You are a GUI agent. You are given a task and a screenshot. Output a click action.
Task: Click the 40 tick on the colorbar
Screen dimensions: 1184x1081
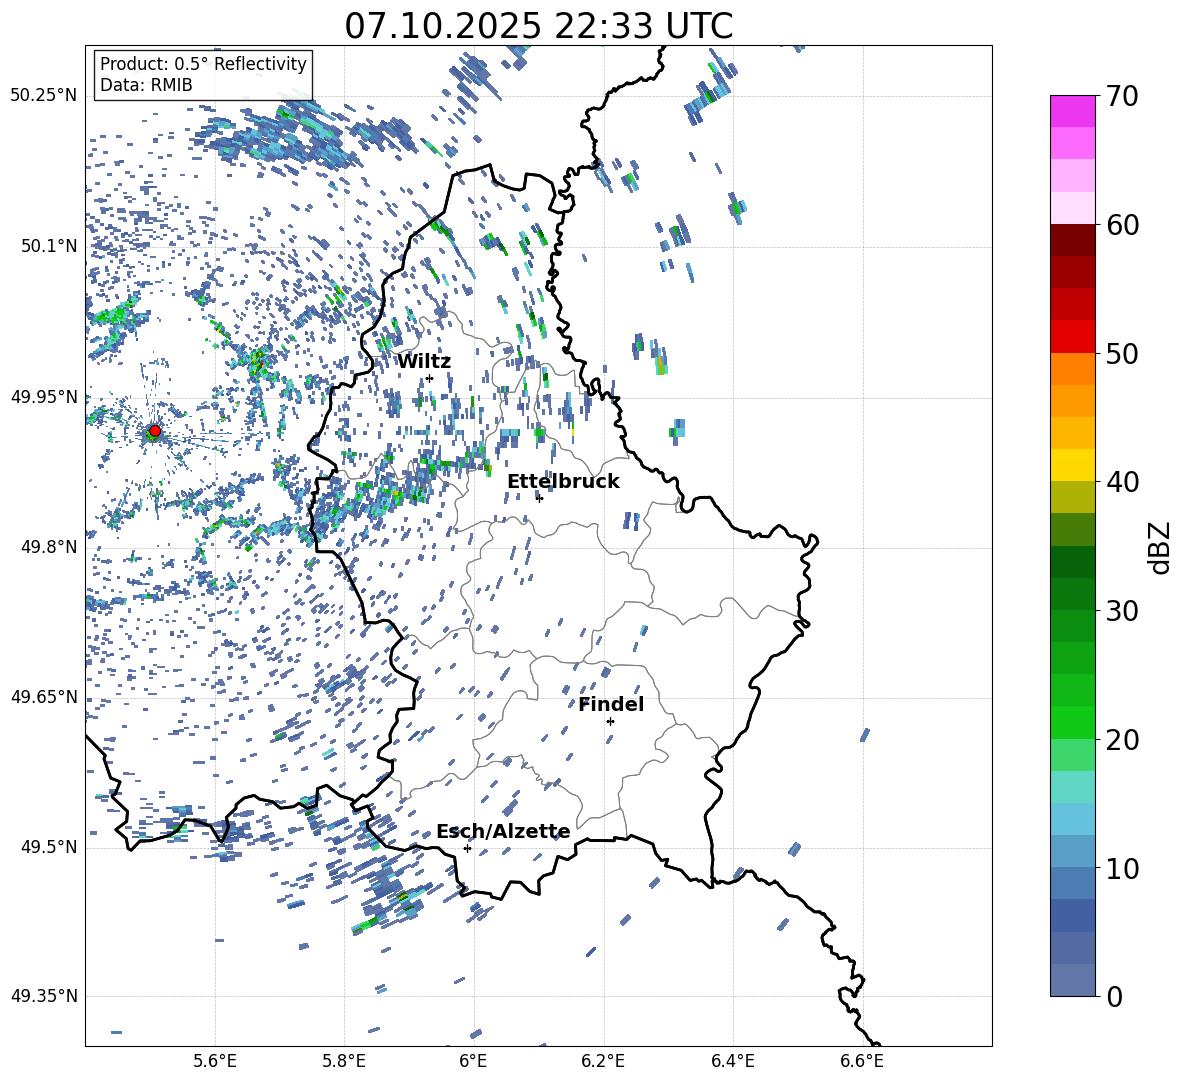point(1122,482)
